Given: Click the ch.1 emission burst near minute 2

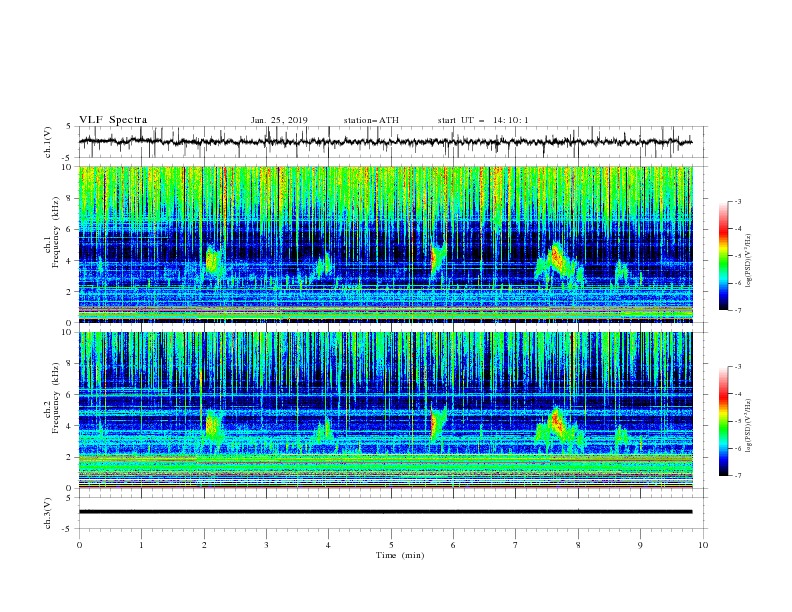Looking at the screenshot, I should click(x=214, y=262).
